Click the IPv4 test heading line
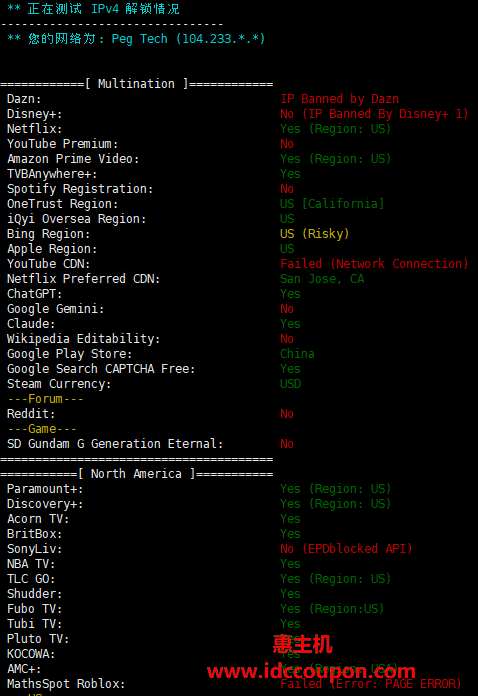478x696 pixels. coord(93,9)
